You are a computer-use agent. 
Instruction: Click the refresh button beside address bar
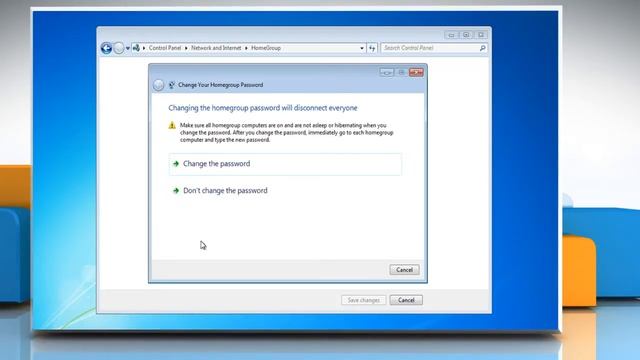point(372,48)
